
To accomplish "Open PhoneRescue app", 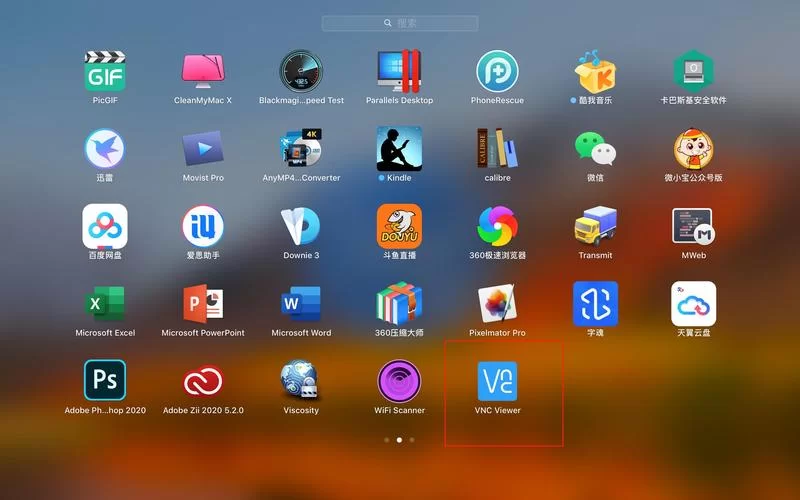I will (x=497, y=71).
